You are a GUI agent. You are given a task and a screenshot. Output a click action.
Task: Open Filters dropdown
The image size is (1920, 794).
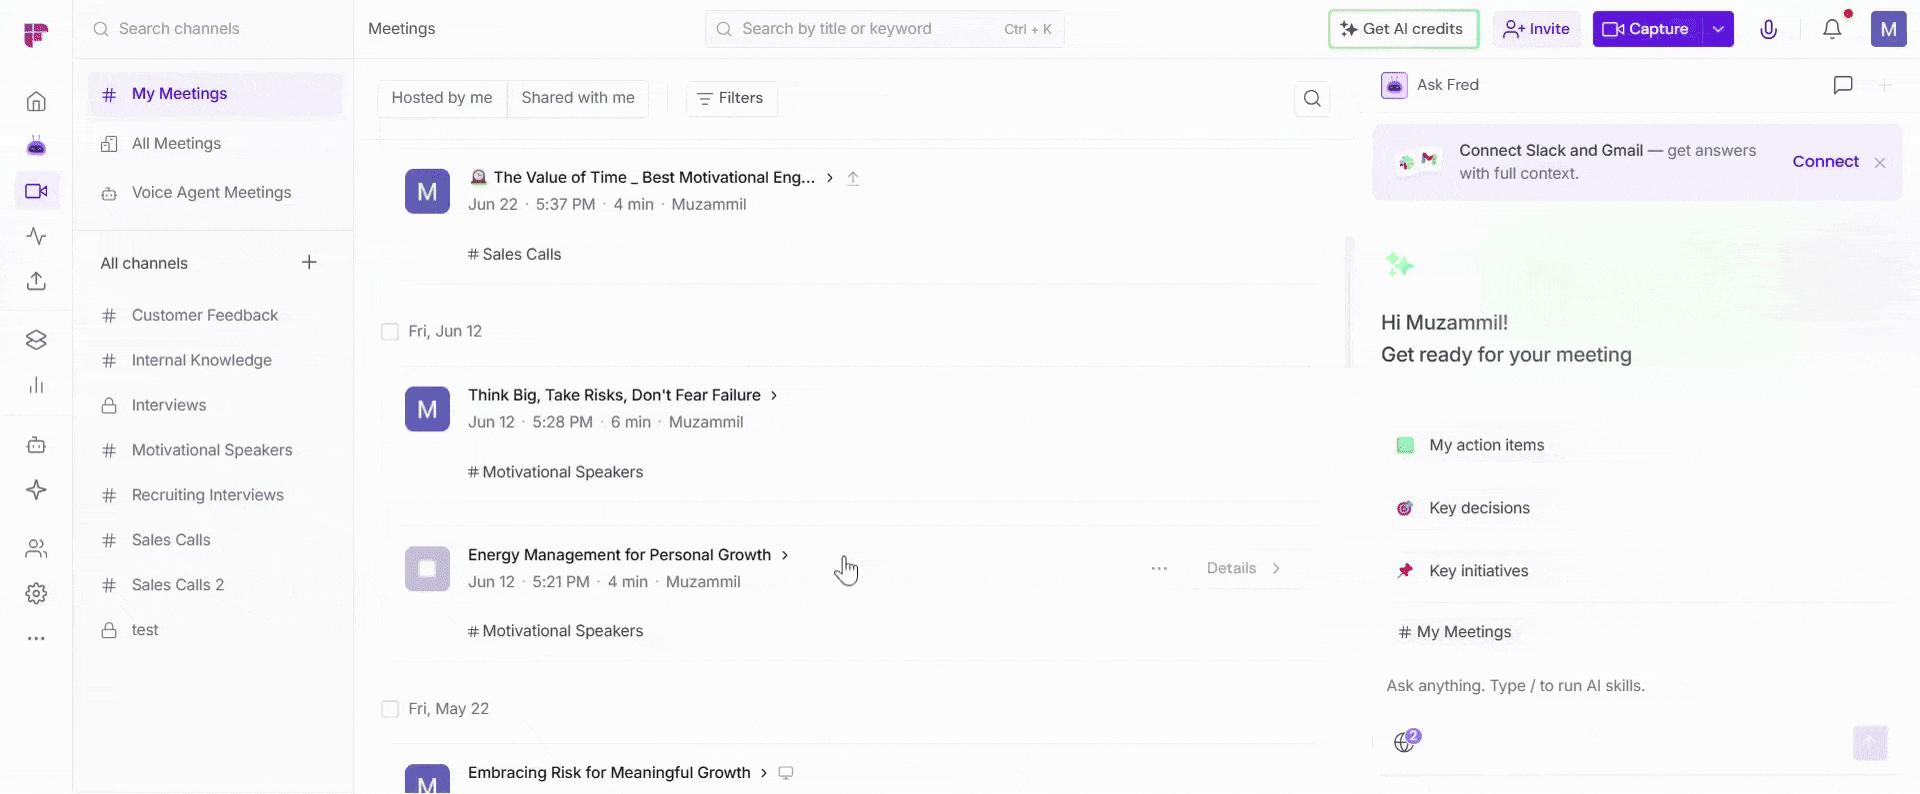[731, 98]
